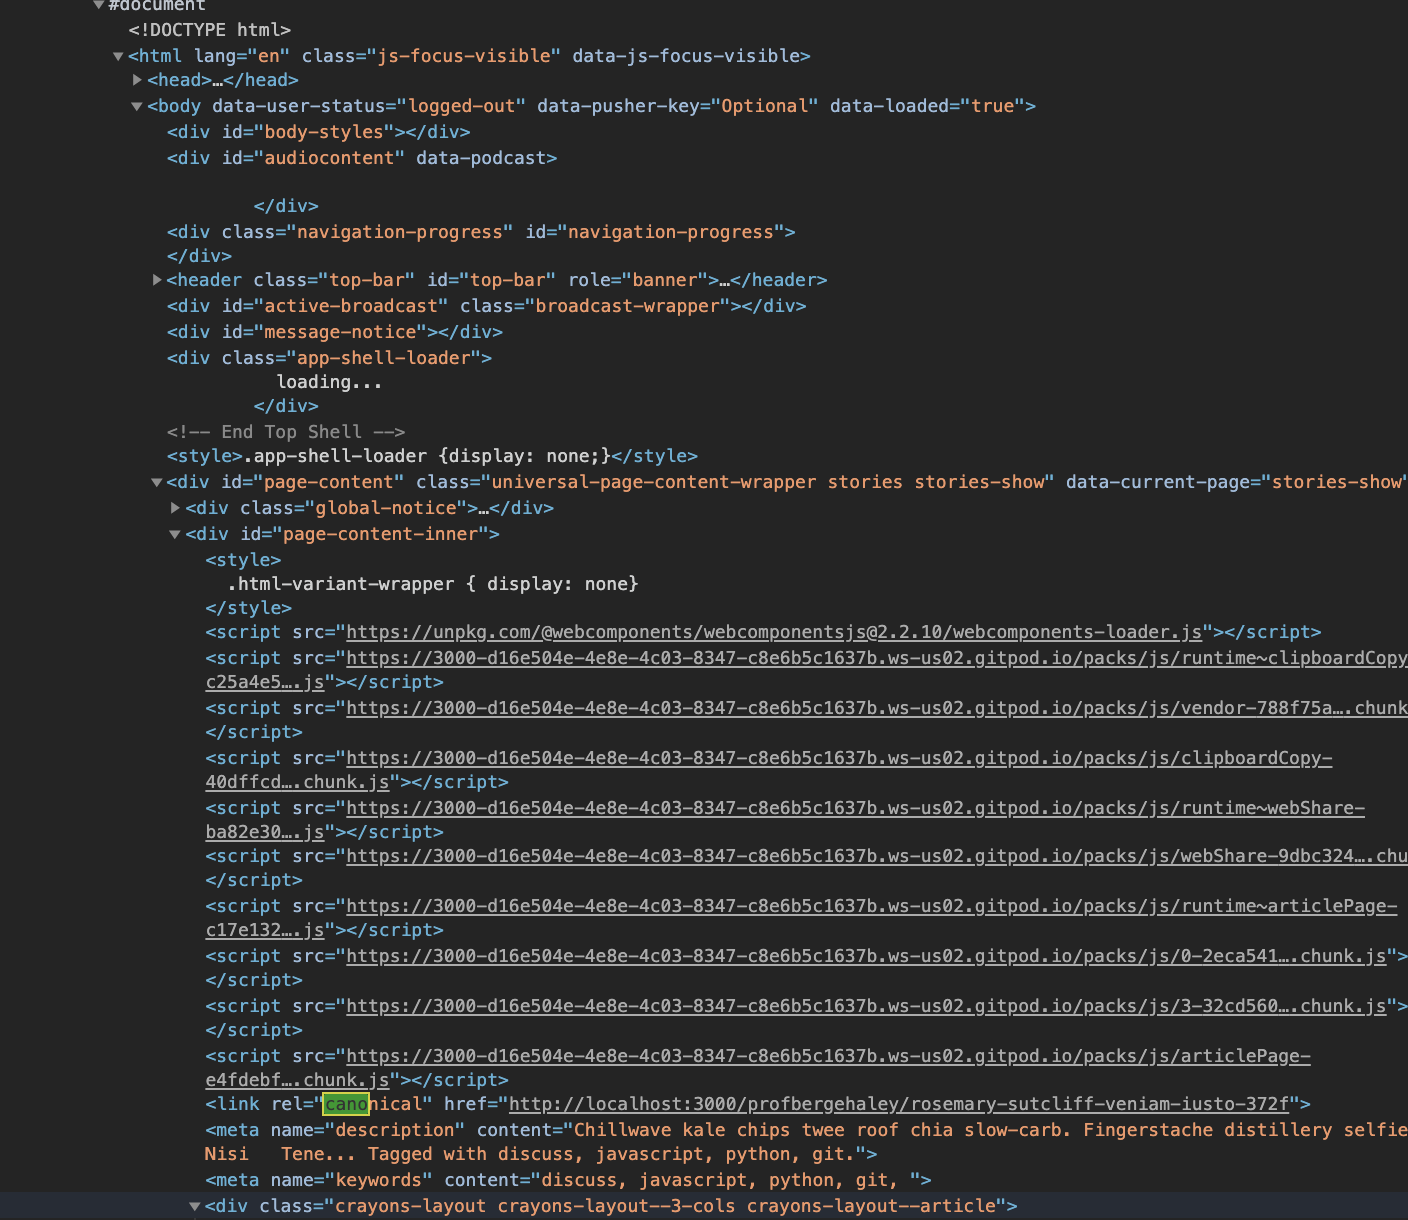Select the <!DOCTYPE html> line
Image resolution: width=1408 pixels, height=1220 pixels.
click(210, 30)
